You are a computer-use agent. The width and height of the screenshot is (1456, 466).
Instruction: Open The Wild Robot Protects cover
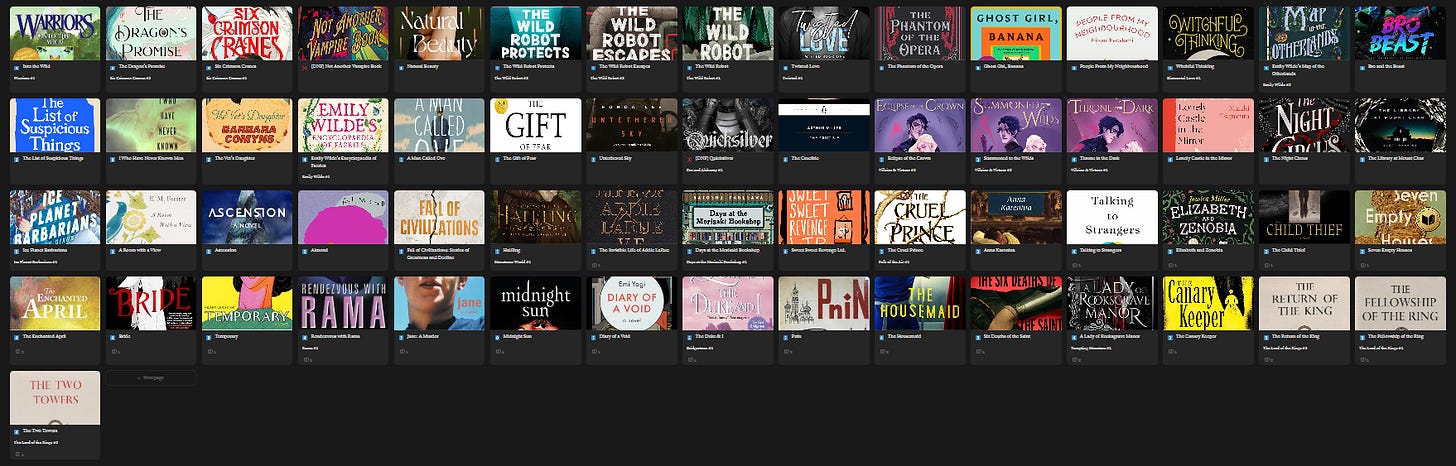[x=535, y=32]
